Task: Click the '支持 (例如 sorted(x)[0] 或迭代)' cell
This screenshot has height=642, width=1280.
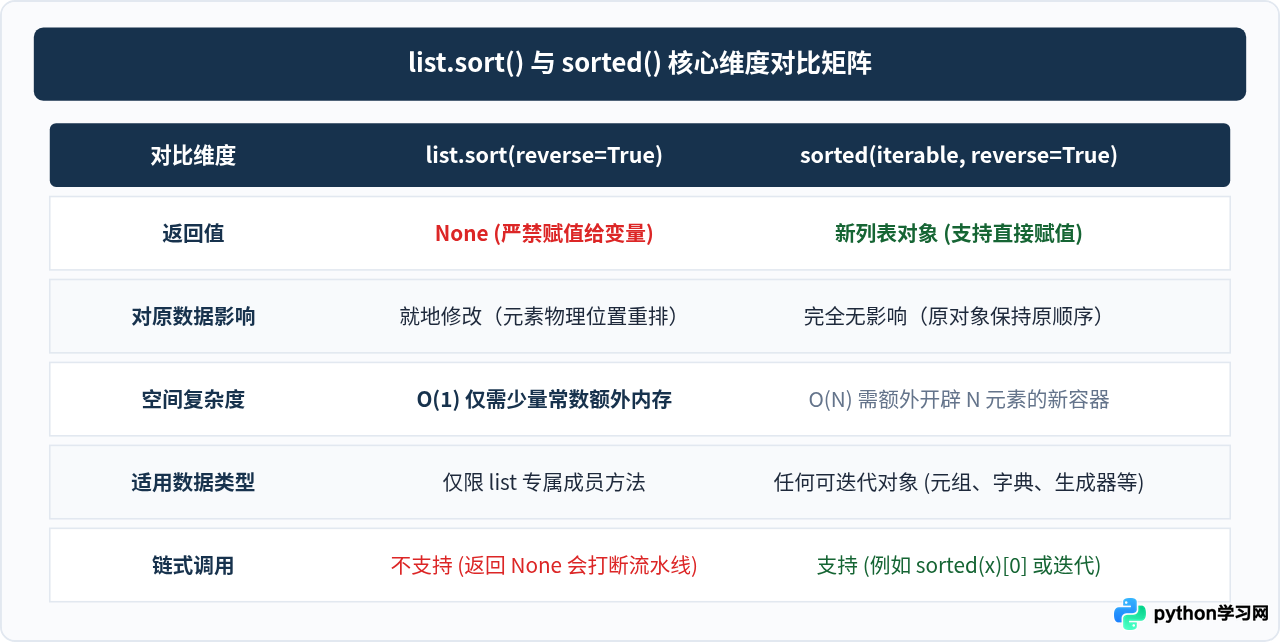Action: [x=958, y=565]
